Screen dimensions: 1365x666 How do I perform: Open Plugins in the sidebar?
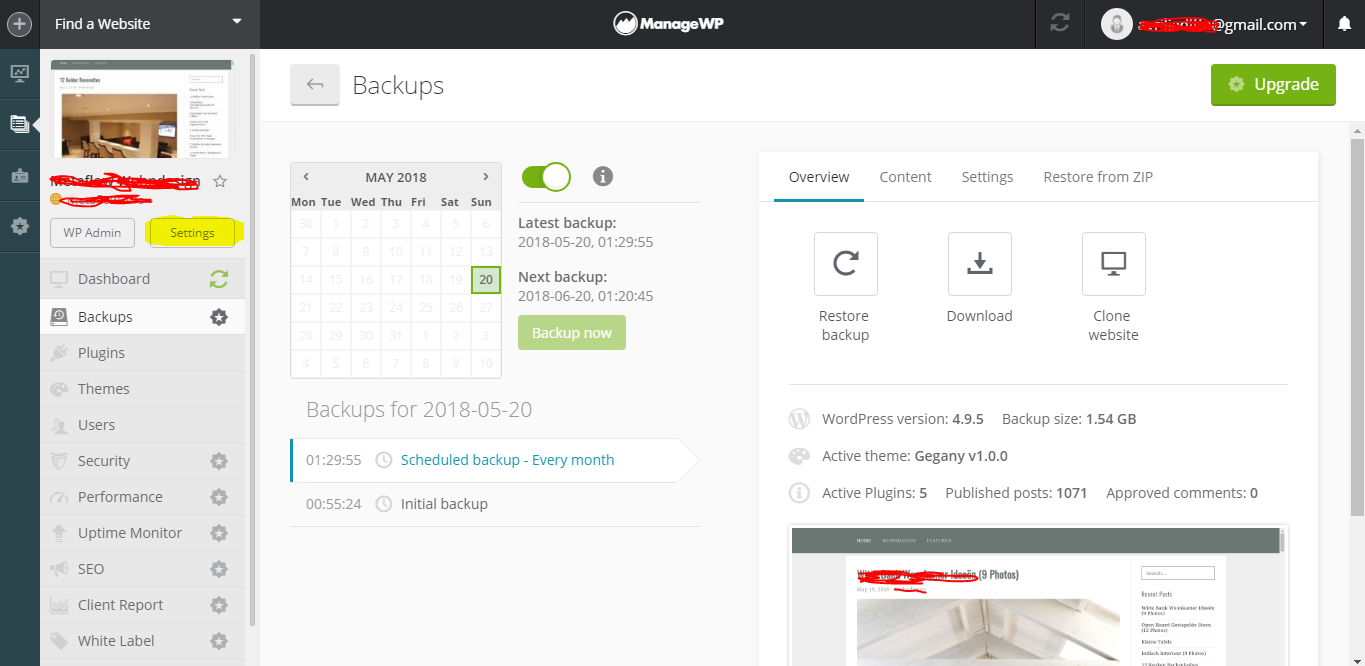point(142,352)
